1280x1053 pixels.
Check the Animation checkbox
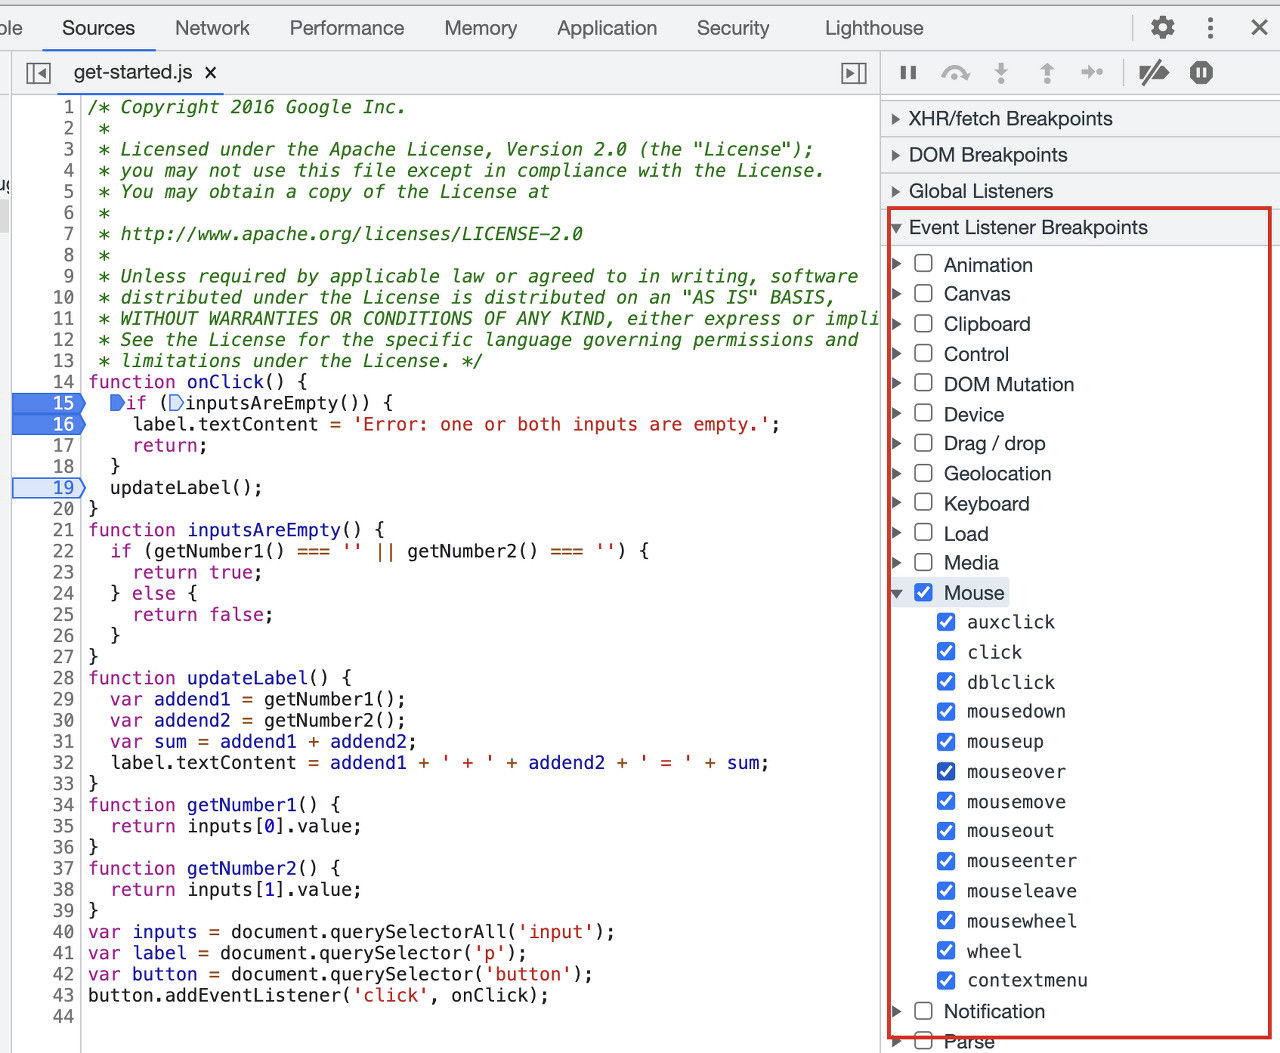point(924,264)
